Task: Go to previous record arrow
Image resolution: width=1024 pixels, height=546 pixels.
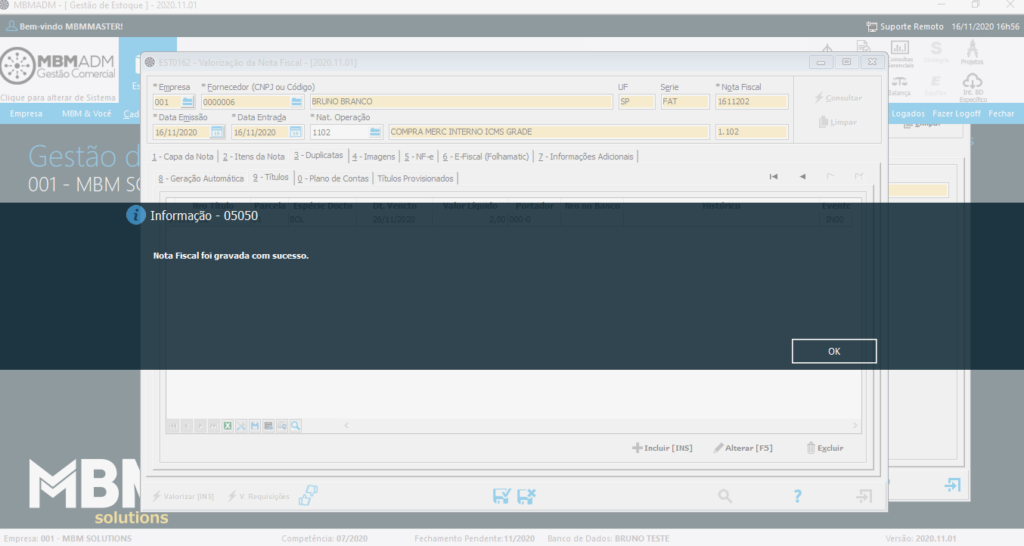Action: click(x=803, y=176)
